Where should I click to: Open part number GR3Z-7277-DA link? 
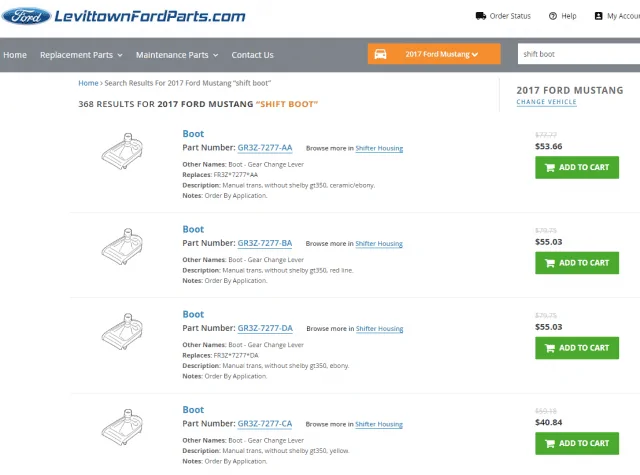point(265,328)
